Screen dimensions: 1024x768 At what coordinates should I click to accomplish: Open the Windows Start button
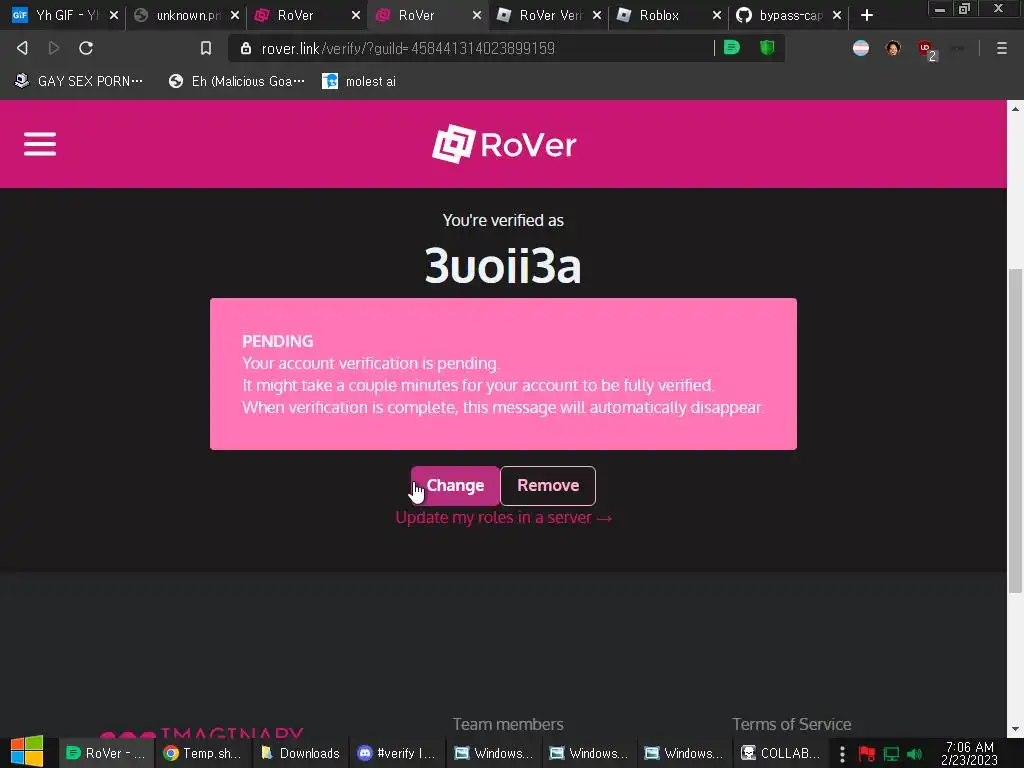(x=27, y=752)
